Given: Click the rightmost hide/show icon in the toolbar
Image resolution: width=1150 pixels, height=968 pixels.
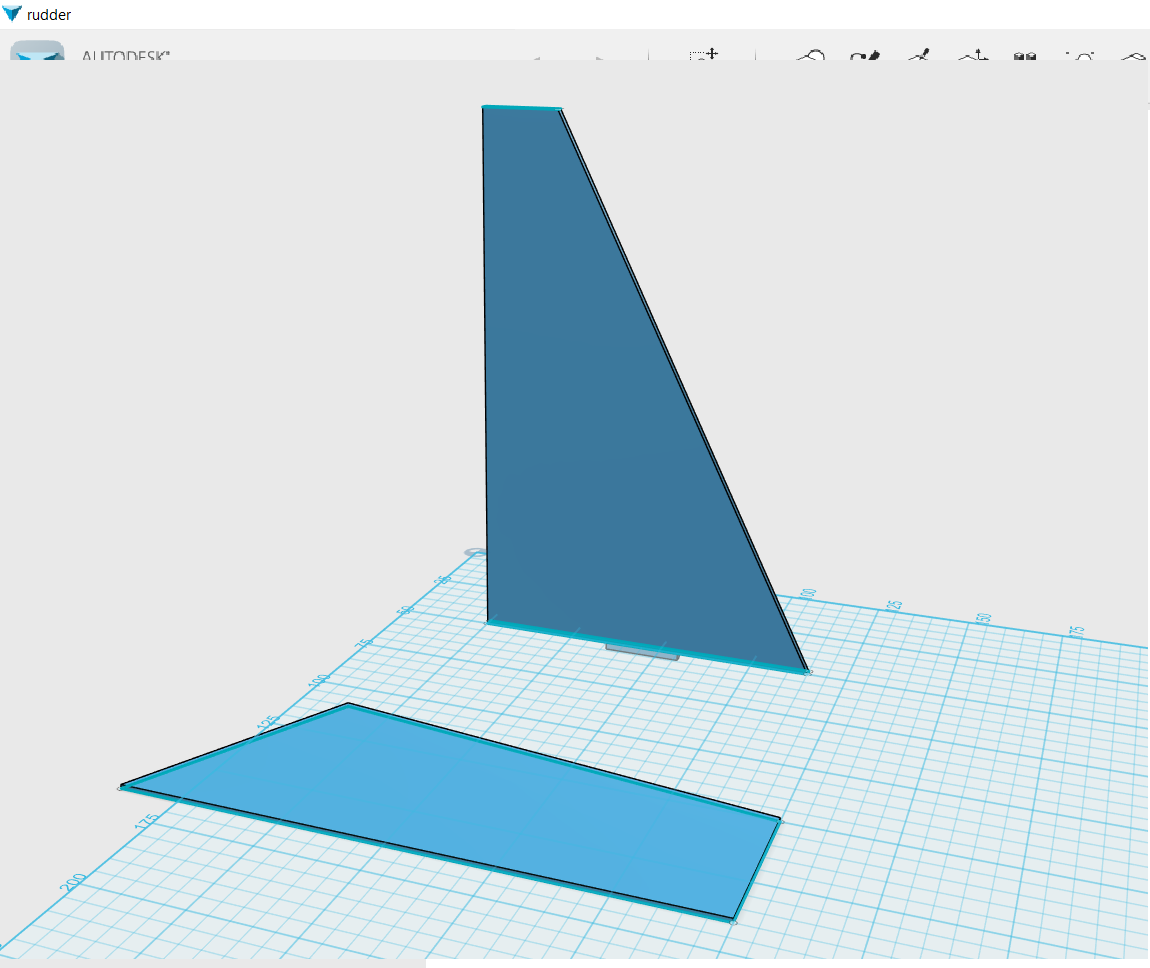Looking at the screenshot, I should pos(1135,58).
